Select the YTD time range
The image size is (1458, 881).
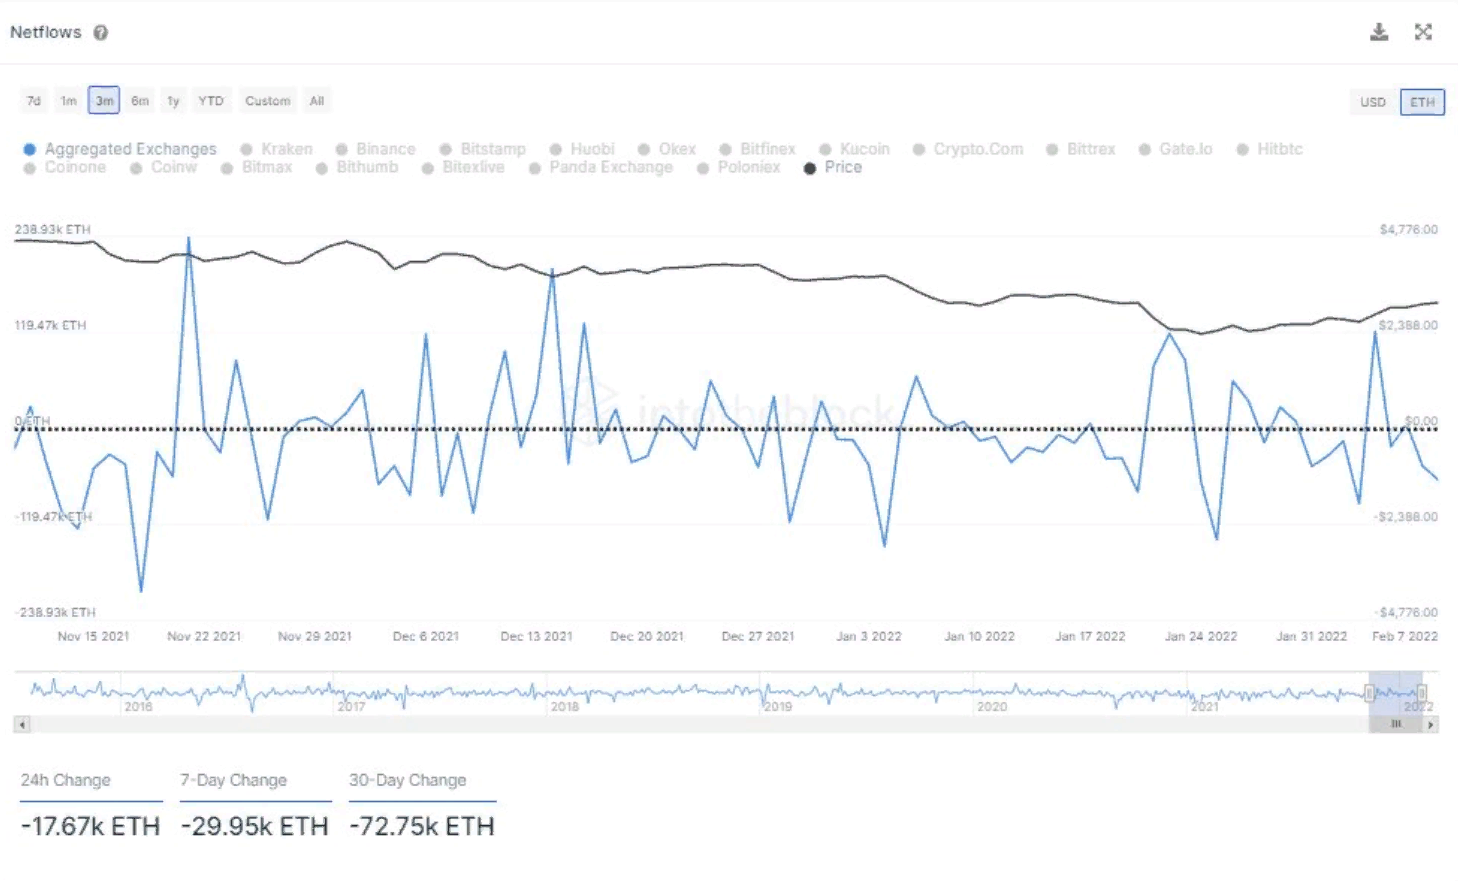(x=210, y=101)
